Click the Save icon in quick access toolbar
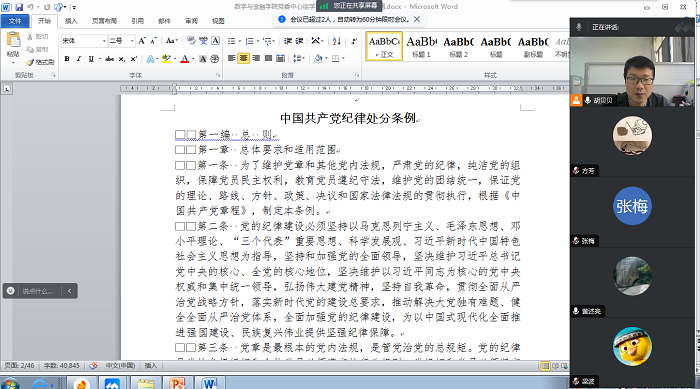 pos(19,7)
